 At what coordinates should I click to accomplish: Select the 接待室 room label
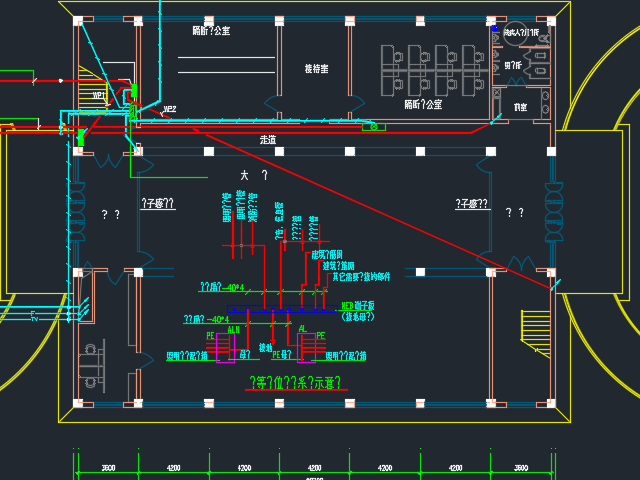(319, 69)
